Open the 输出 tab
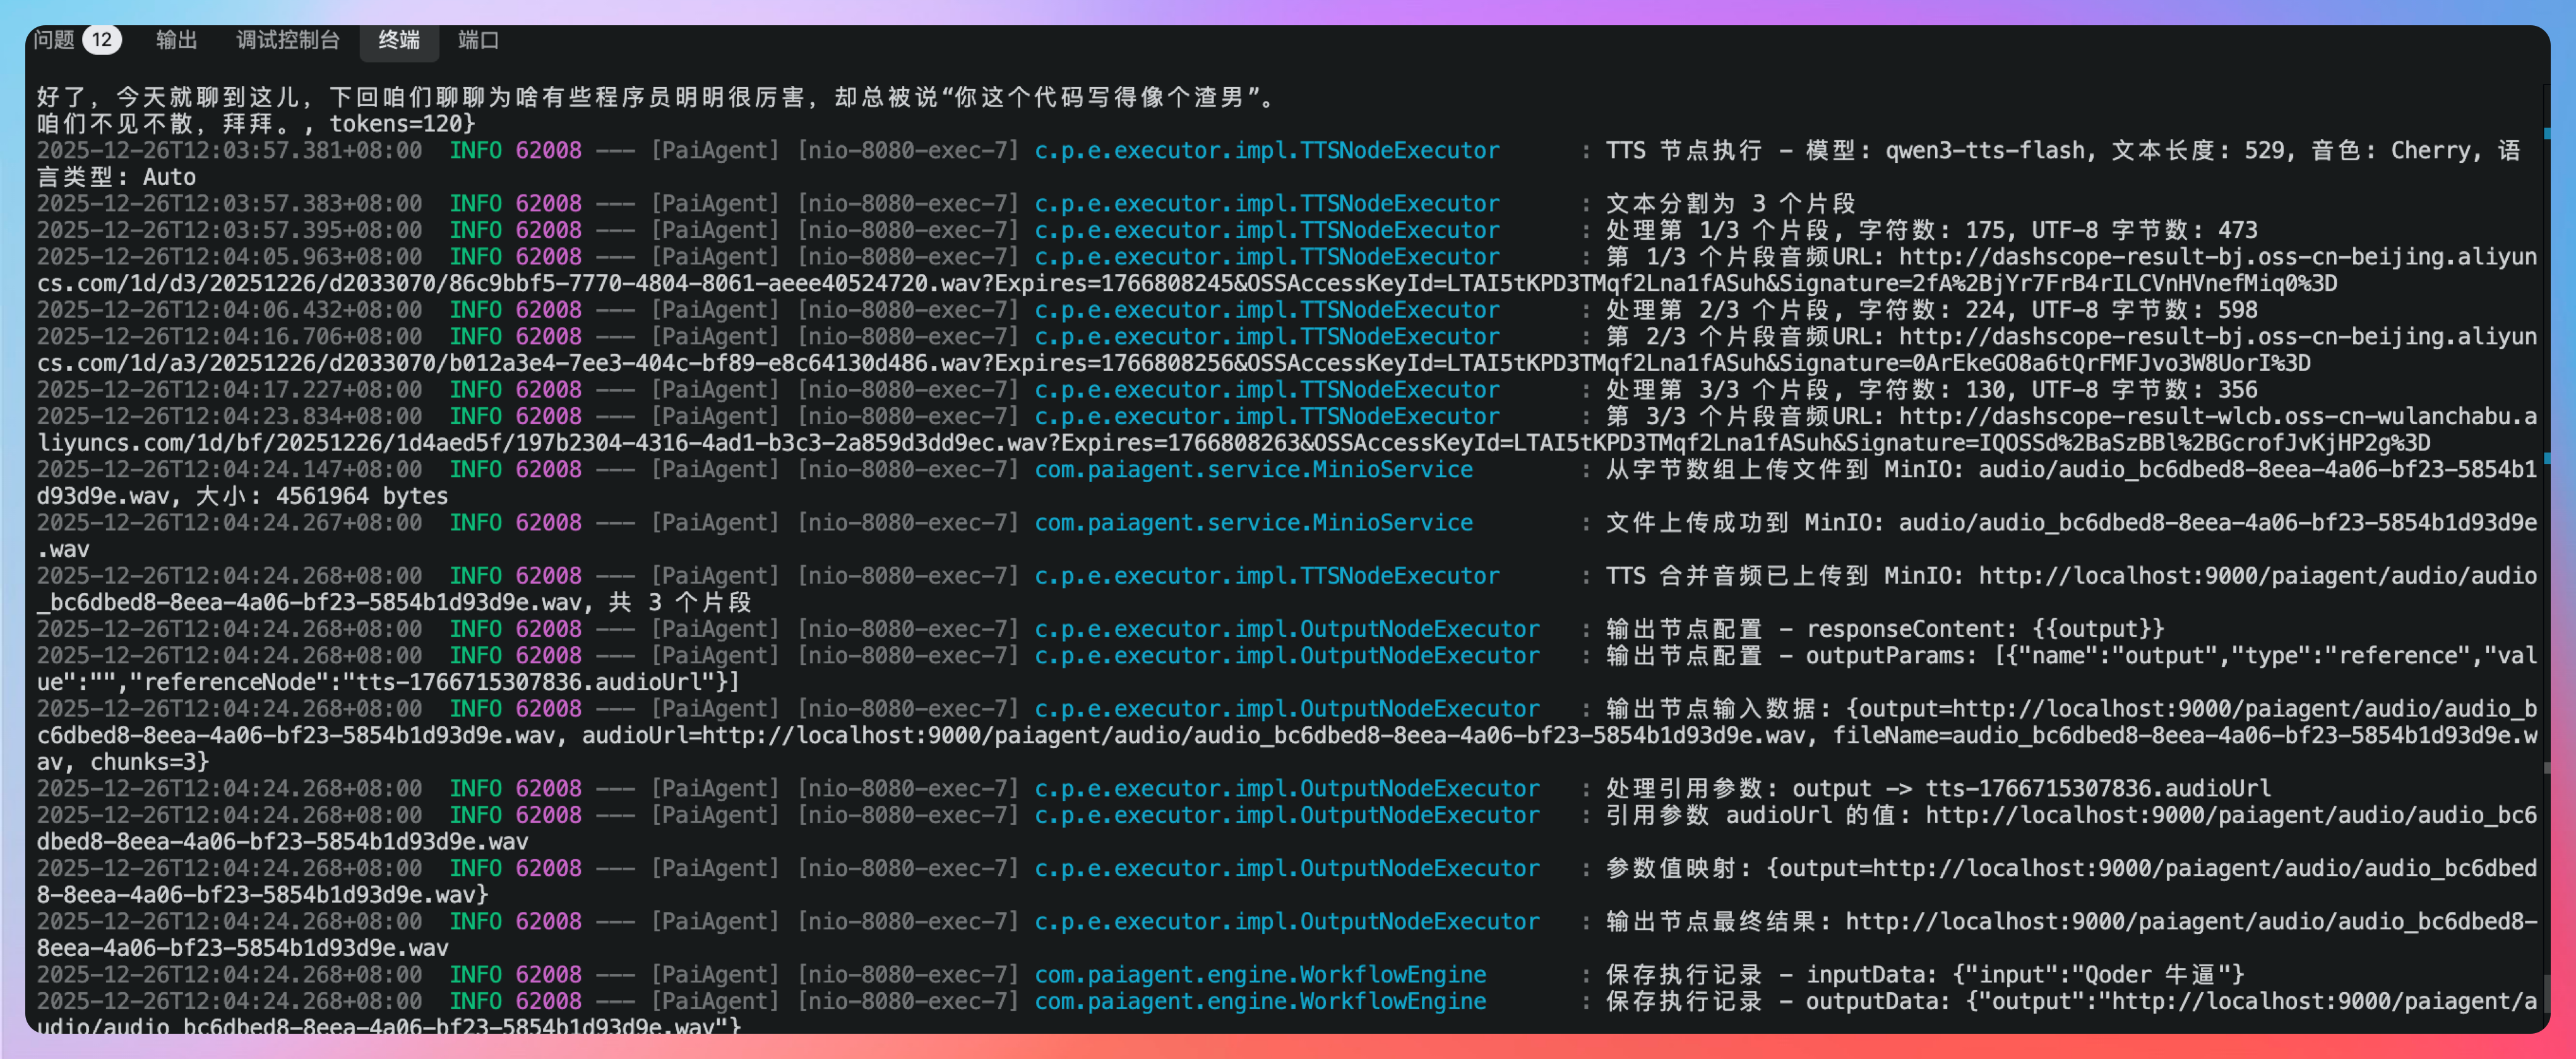This screenshot has width=2576, height=1059. pos(177,40)
